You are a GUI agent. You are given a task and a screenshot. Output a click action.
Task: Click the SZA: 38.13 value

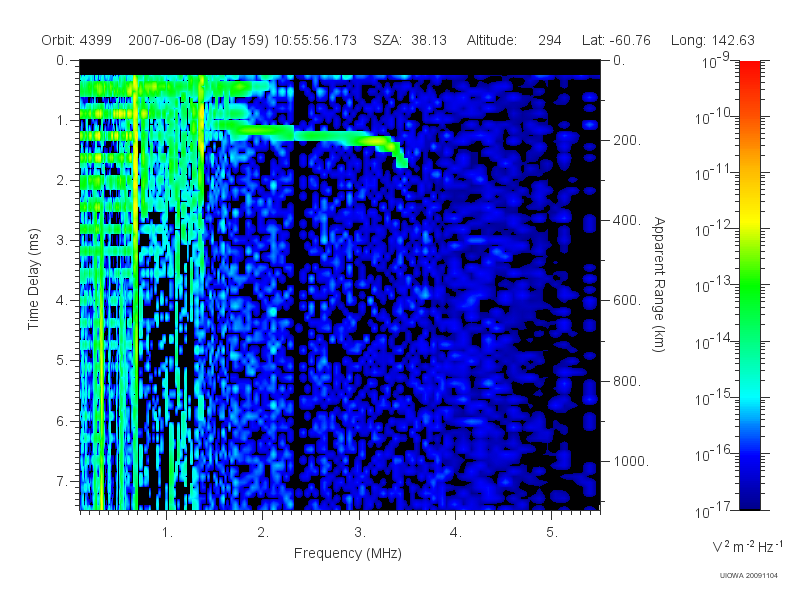coord(410,40)
